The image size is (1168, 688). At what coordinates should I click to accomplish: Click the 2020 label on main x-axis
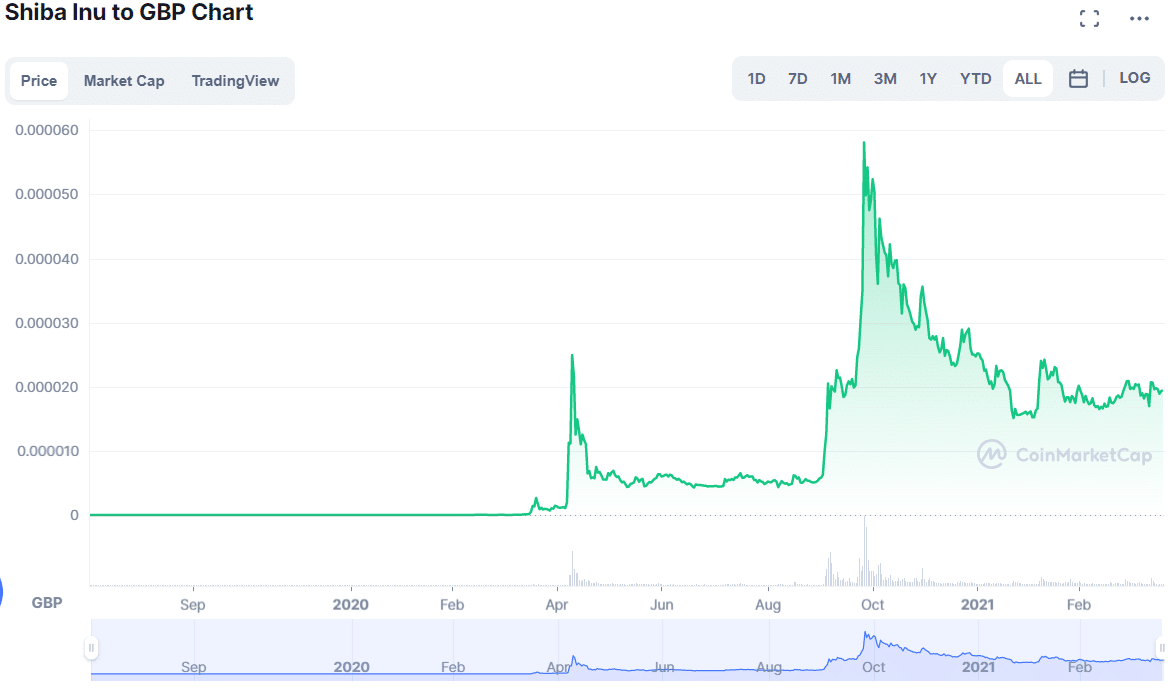(x=351, y=605)
